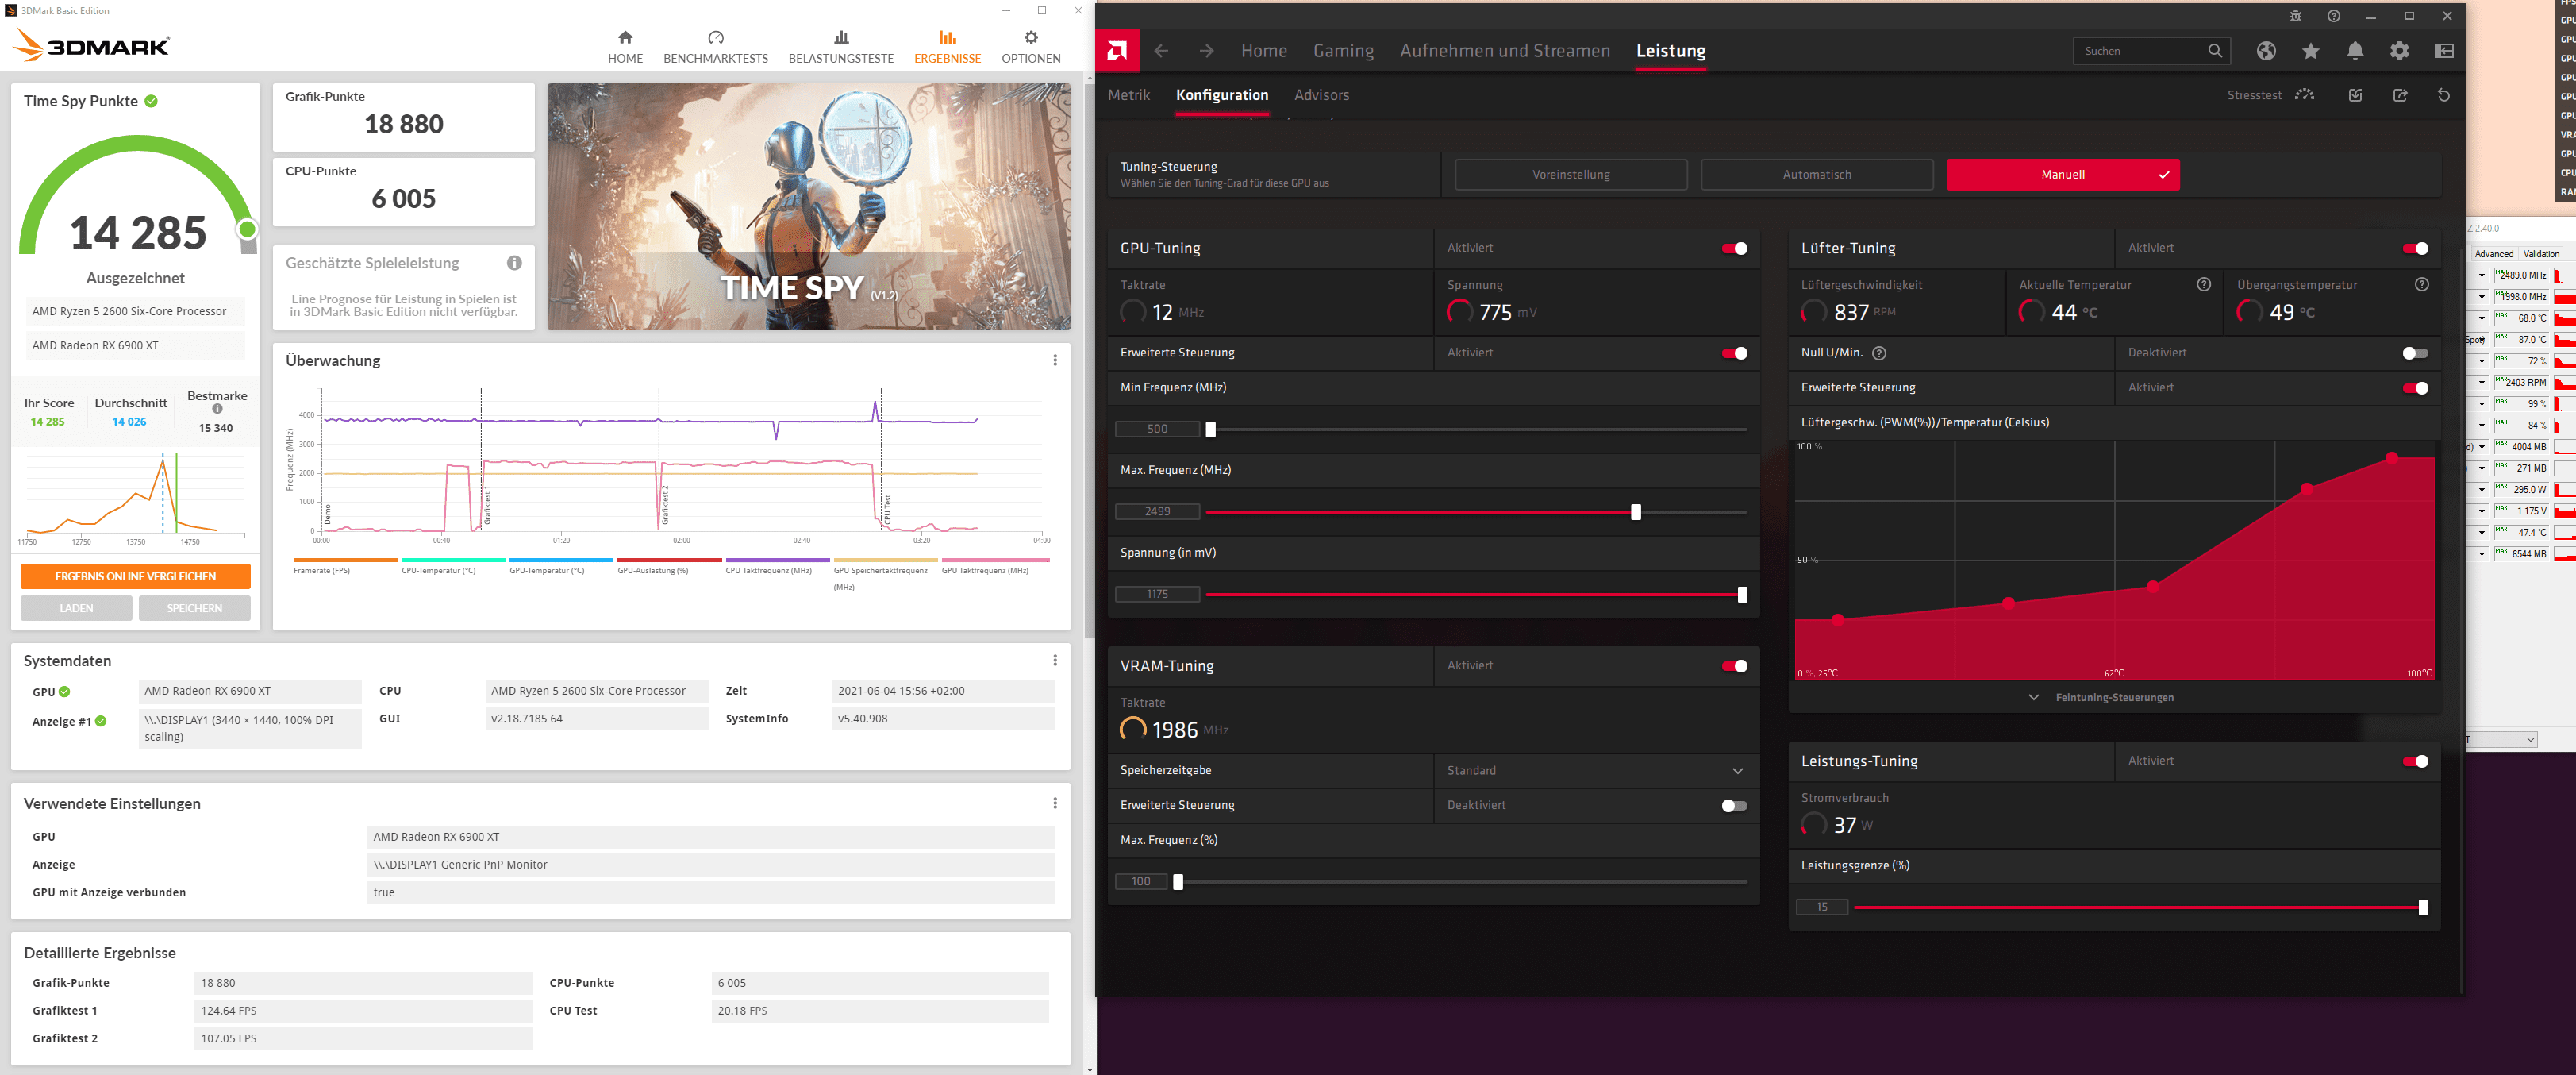Image resolution: width=2576 pixels, height=1075 pixels.
Task: Click the Spannung (in mV) slider handle
Action: tap(1743, 595)
